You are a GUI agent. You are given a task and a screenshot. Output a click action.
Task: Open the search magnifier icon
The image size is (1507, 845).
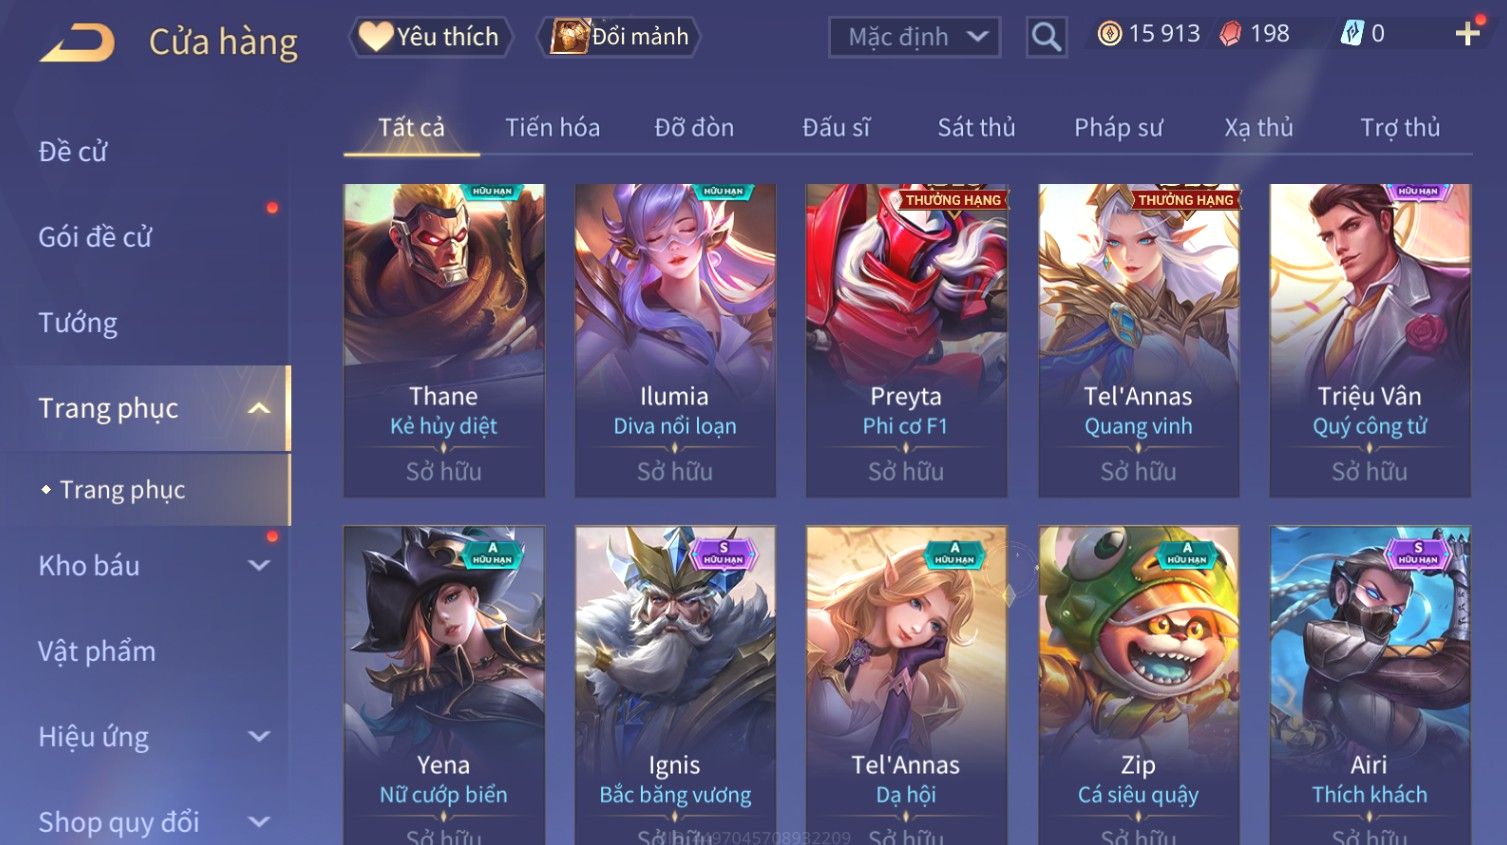pyautogui.click(x=1046, y=37)
